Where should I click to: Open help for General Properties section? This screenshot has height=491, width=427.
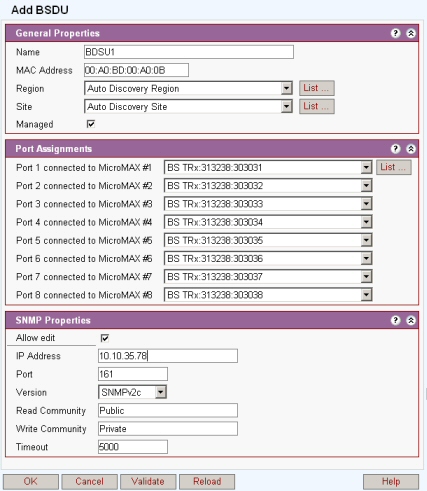(x=395, y=33)
